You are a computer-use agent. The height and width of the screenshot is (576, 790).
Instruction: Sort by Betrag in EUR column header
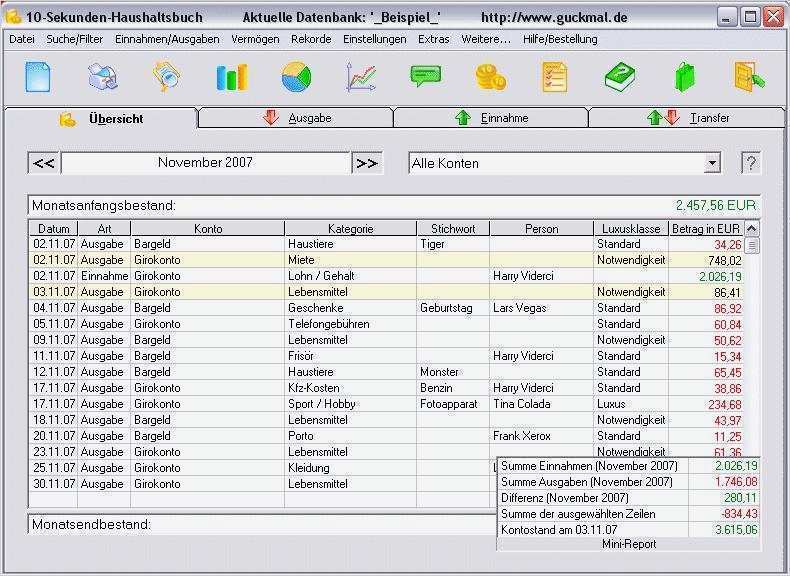(x=706, y=229)
